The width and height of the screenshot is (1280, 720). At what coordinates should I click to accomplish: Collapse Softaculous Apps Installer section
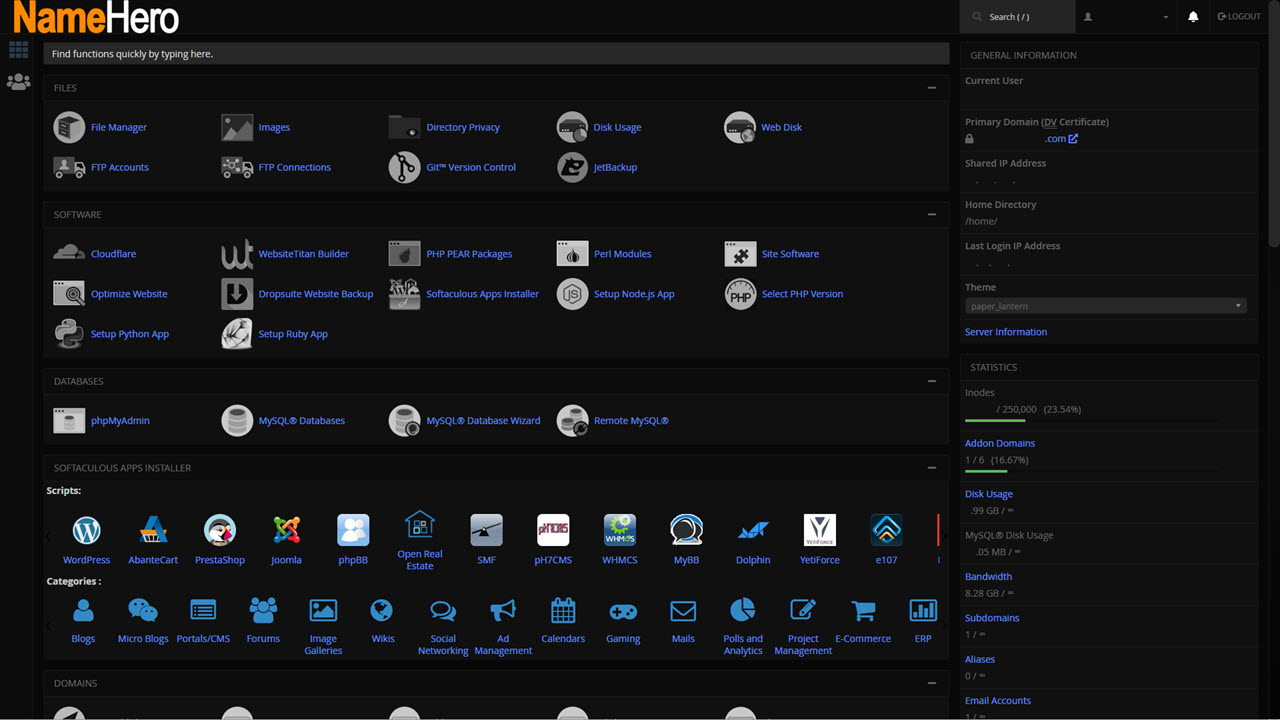click(x=932, y=468)
